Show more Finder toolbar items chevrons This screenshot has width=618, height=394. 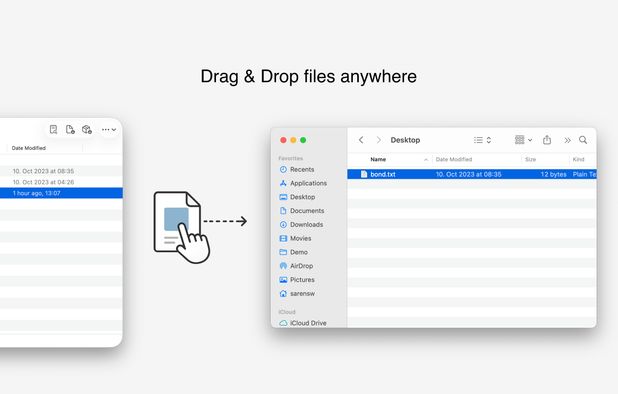point(568,140)
